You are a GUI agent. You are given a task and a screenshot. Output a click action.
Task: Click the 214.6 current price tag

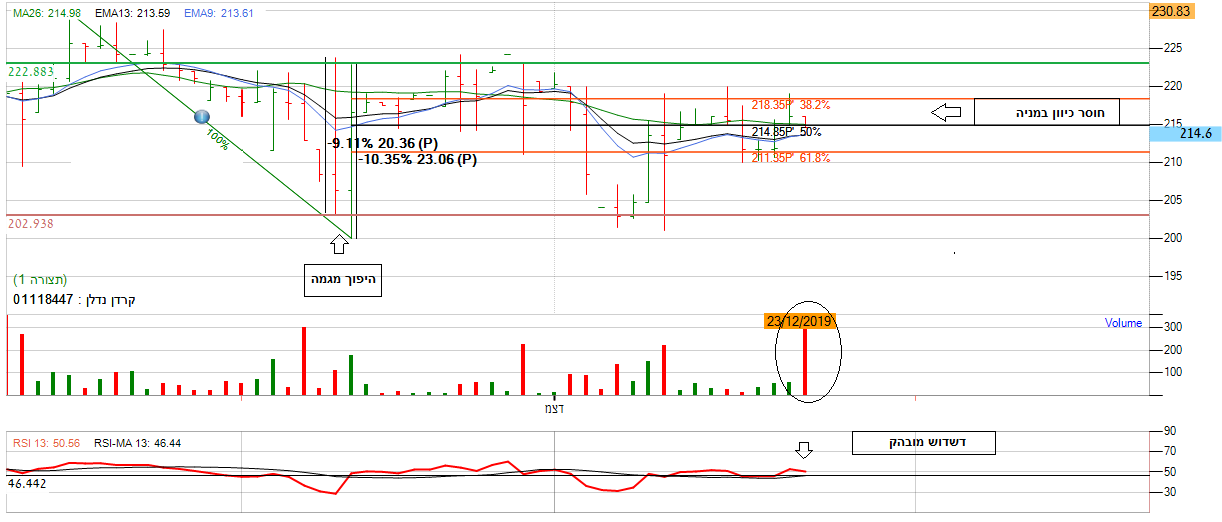[1195, 133]
